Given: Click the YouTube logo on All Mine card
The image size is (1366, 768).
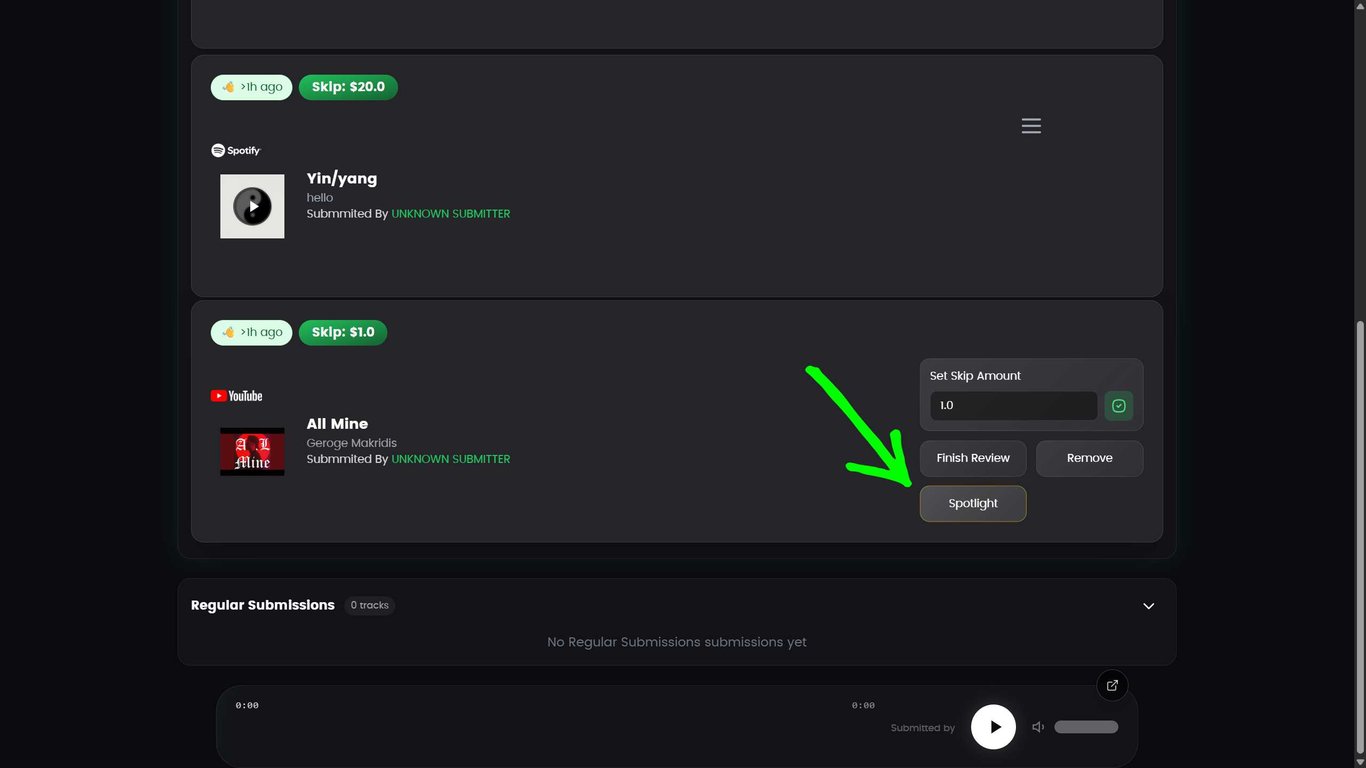Looking at the screenshot, I should pyautogui.click(x=236, y=396).
